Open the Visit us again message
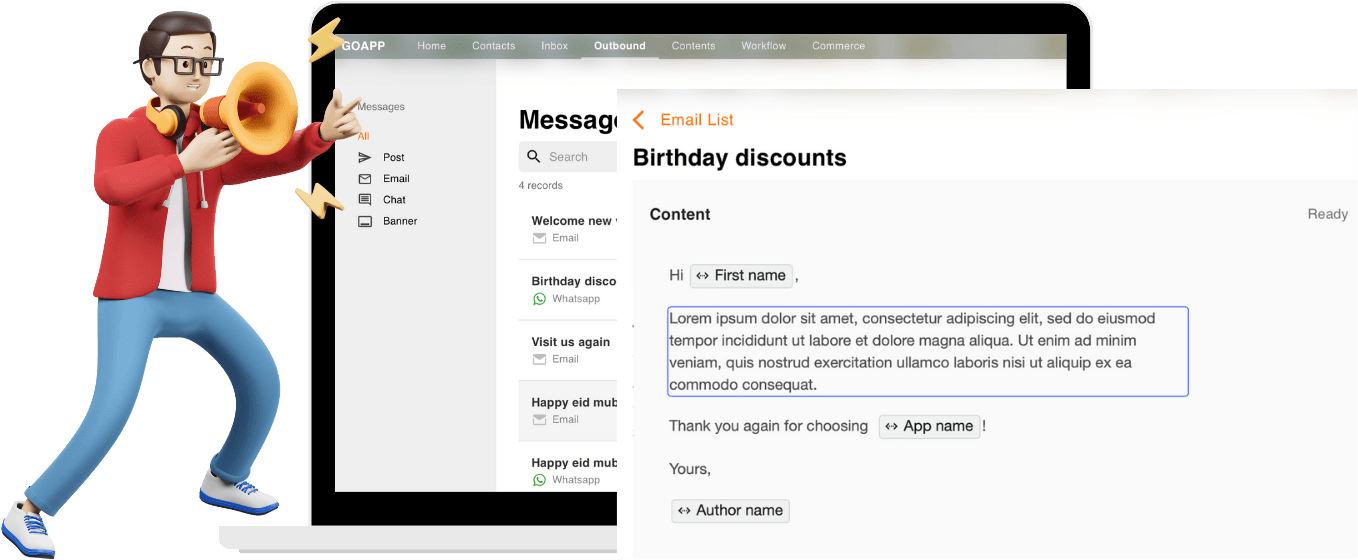 (x=568, y=350)
